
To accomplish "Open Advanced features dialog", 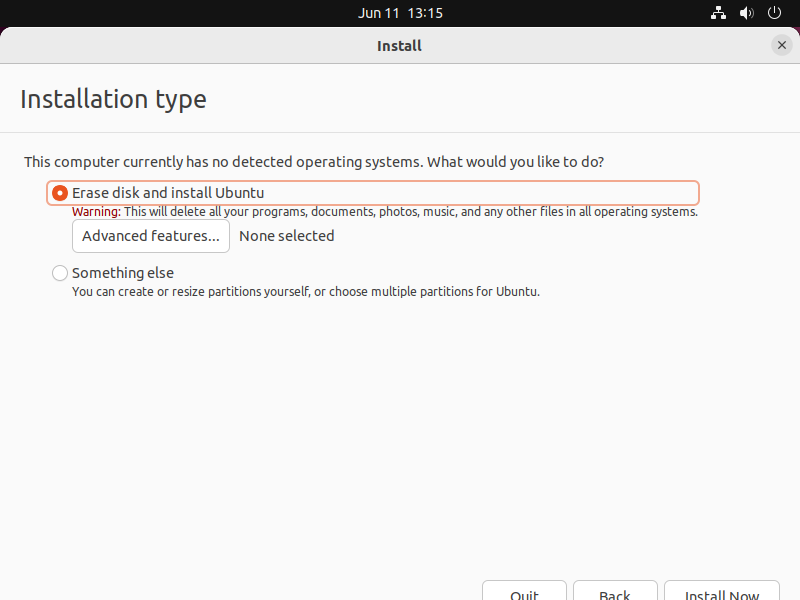I will [x=151, y=236].
